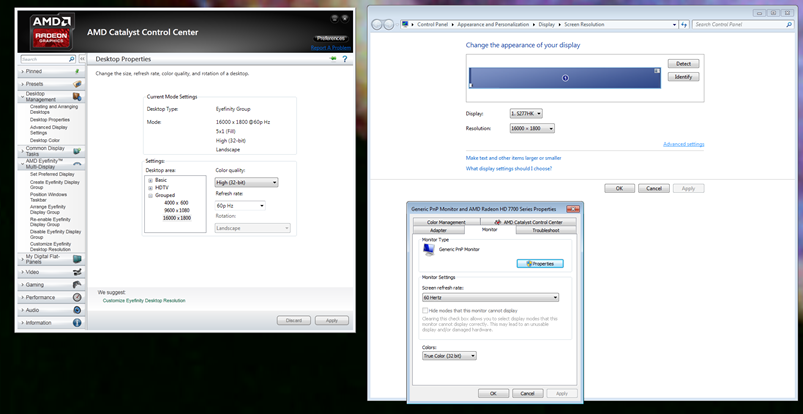Expand the Basic node in Desktop area tree

(x=151, y=180)
